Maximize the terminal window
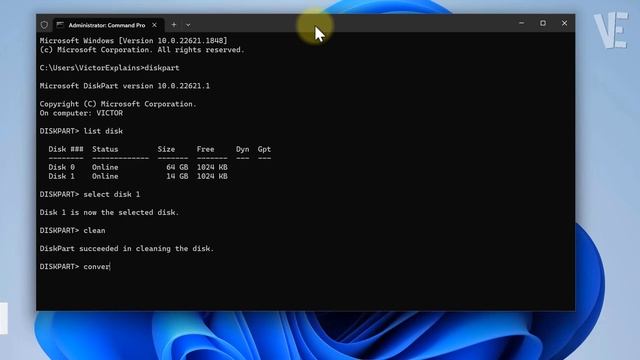Viewport: 640px width, 360px height. point(543,23)
